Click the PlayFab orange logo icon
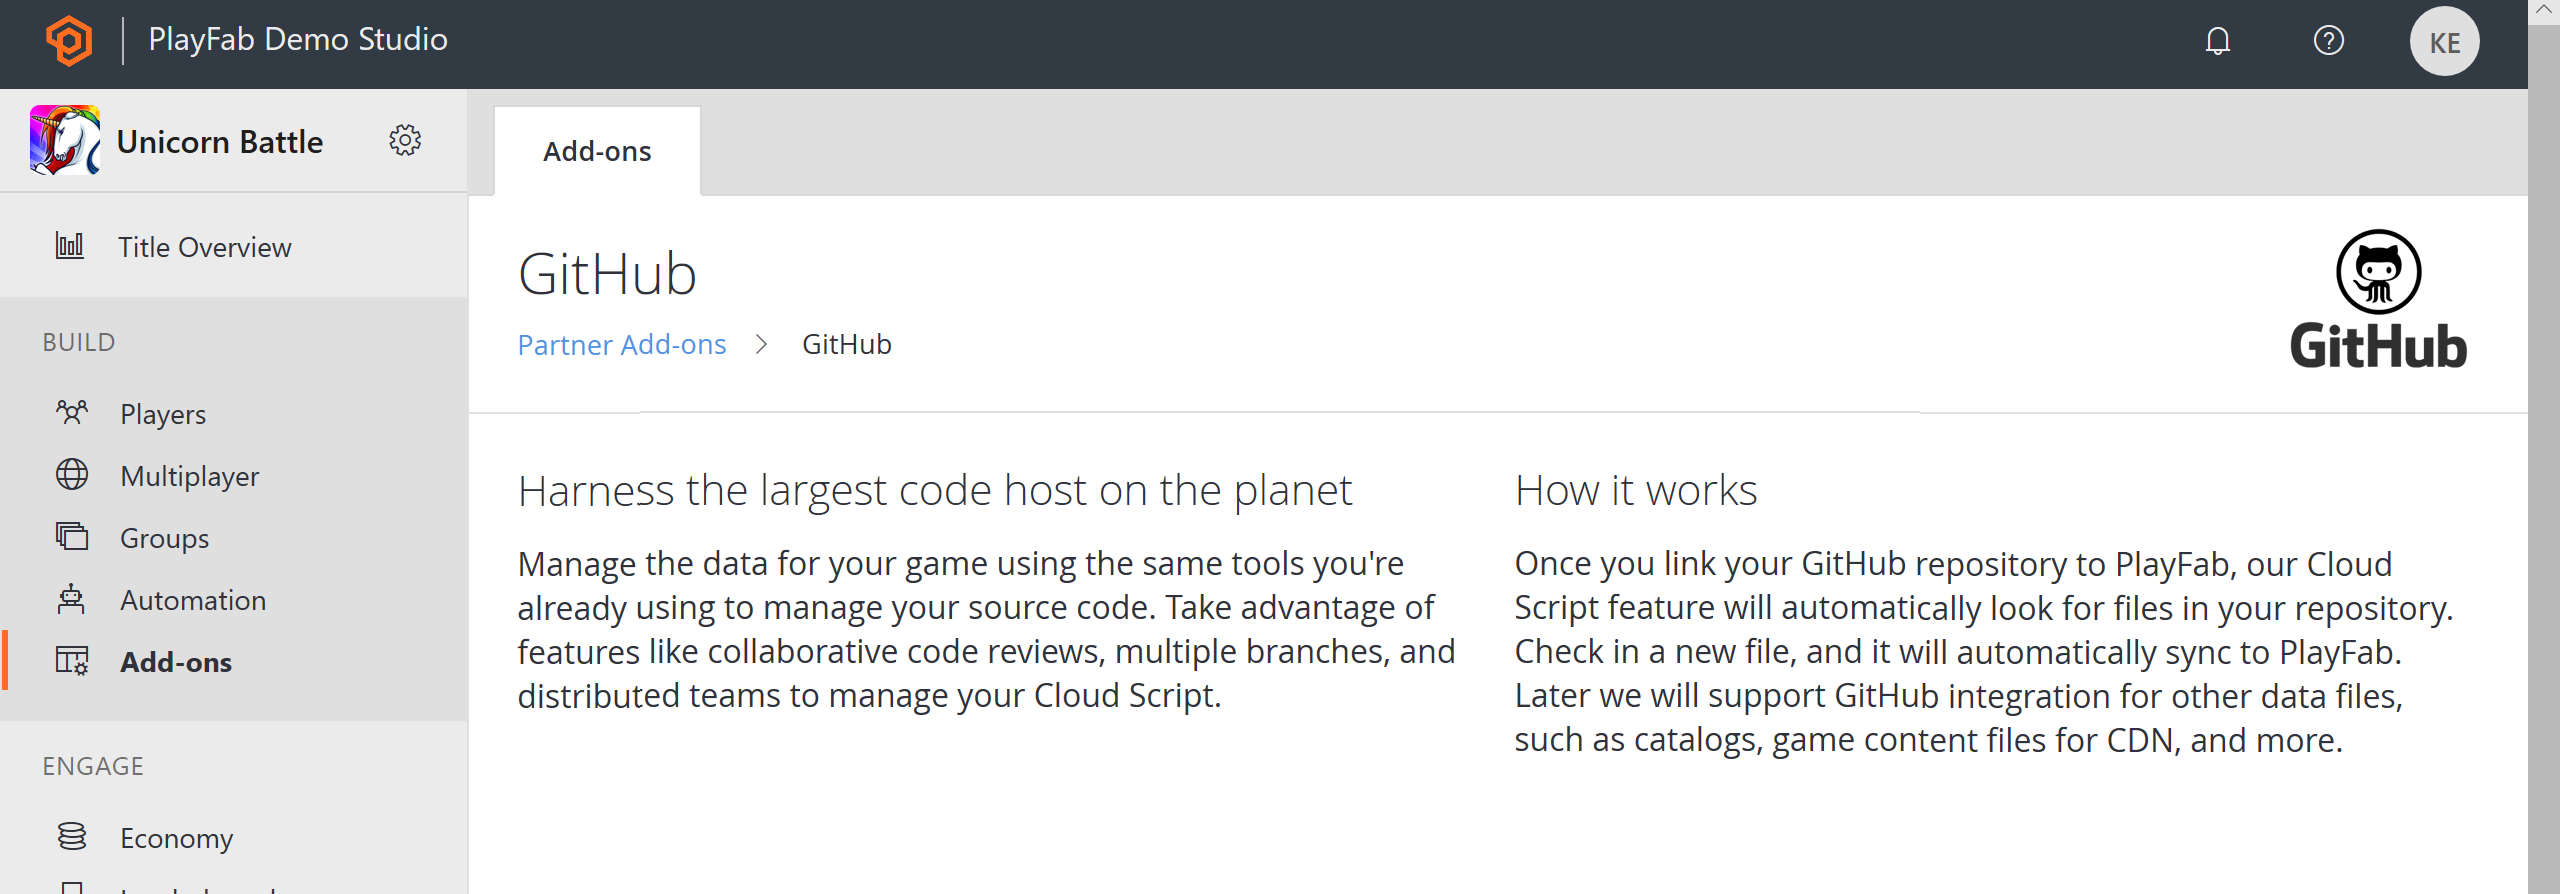Screen dimensions: 2560x894 click(x=69, y=41)
